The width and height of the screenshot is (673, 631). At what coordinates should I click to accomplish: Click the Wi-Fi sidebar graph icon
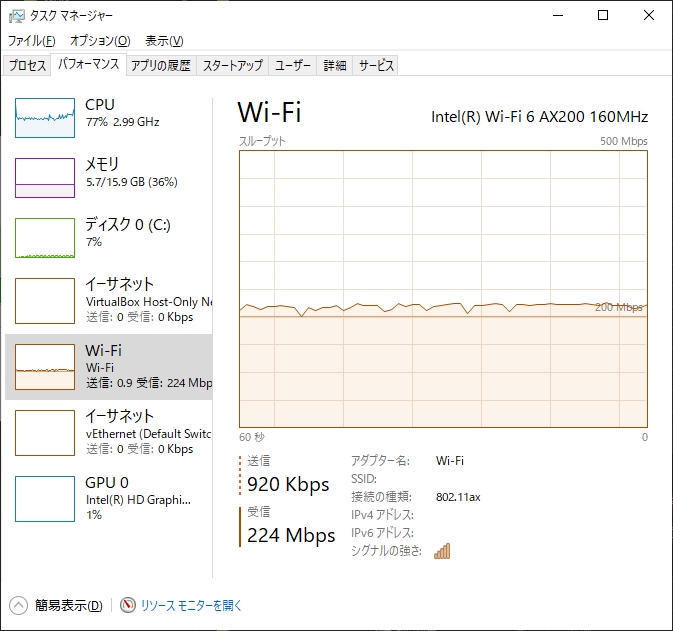pos(45,367)
